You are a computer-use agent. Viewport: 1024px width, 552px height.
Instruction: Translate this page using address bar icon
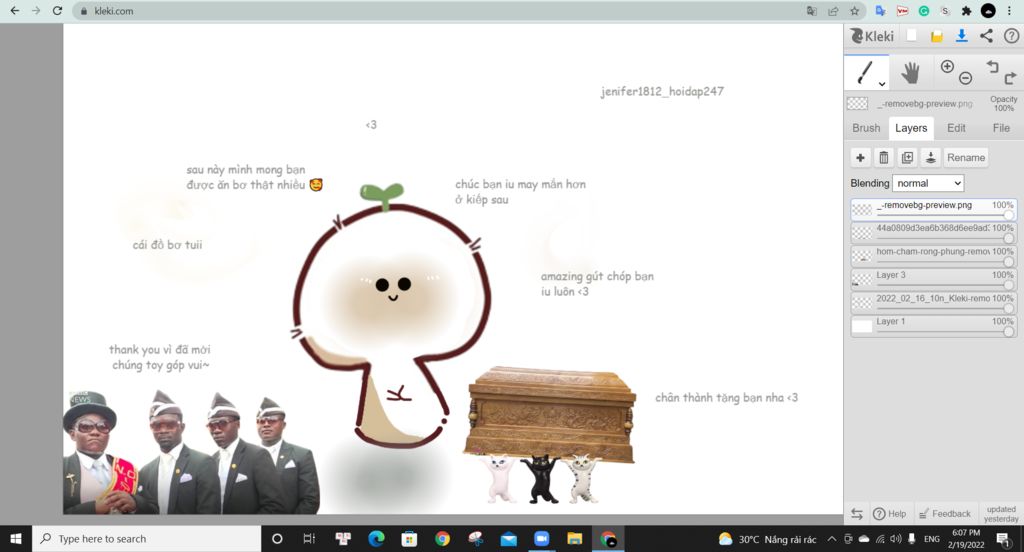[x=812, y=11]
